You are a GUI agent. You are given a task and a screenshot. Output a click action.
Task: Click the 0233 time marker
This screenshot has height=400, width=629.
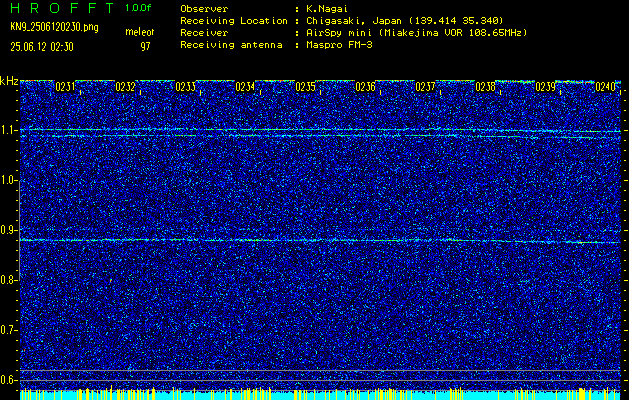[x=185, y=87]
